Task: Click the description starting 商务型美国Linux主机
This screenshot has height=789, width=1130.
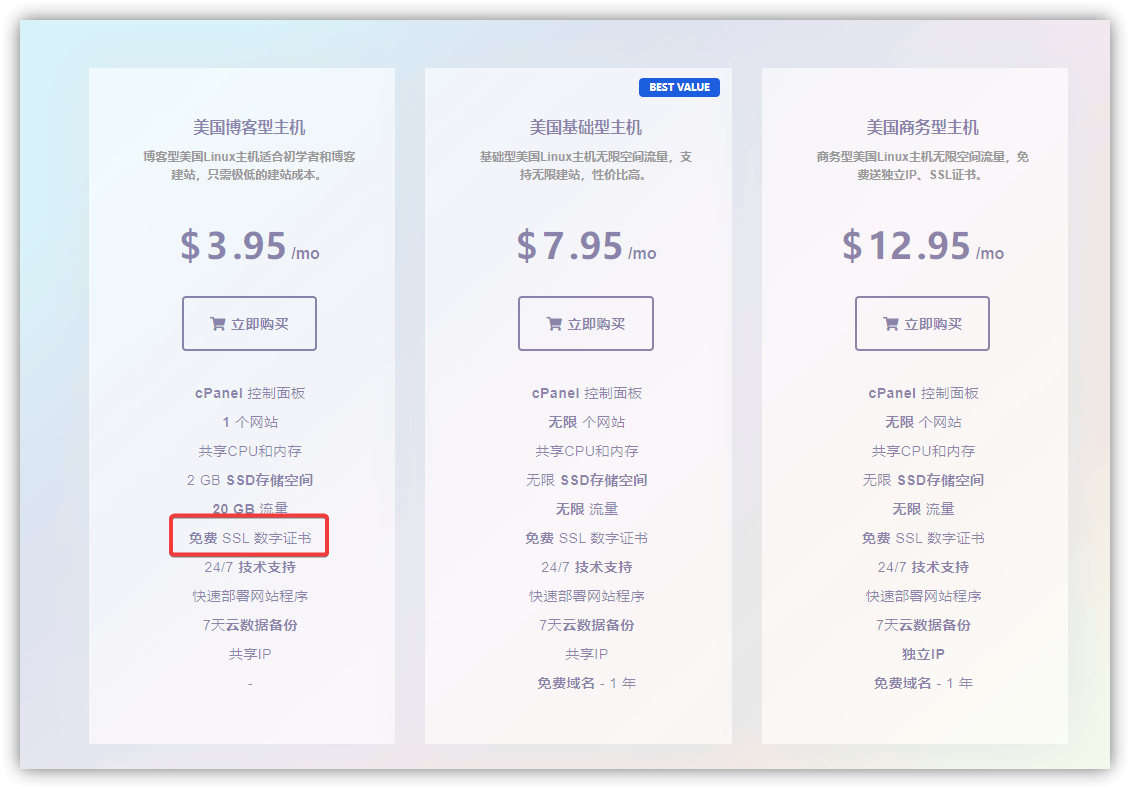Action: pos(922,166)
